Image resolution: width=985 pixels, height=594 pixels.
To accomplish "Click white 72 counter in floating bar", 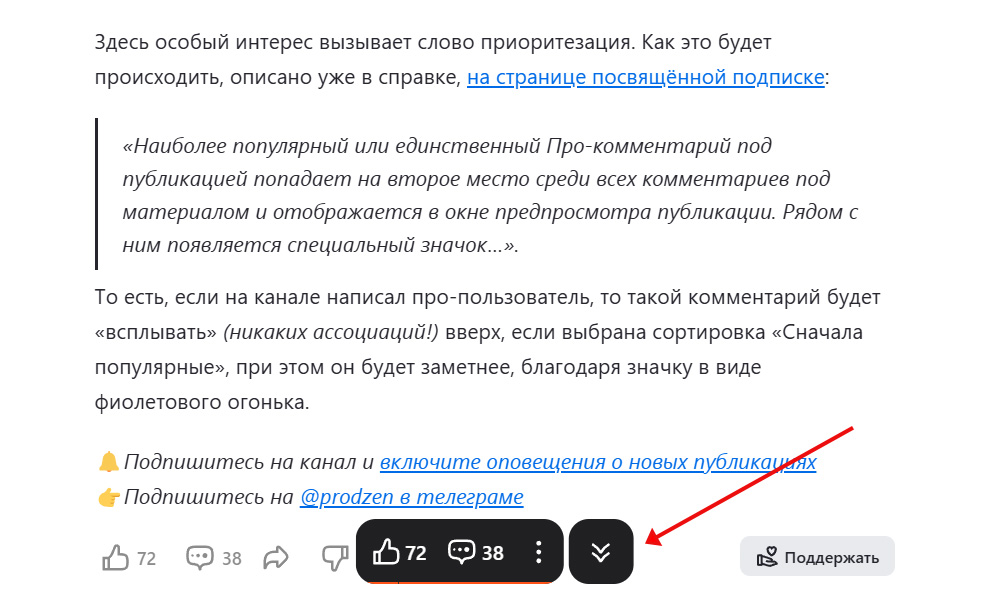I will 416,553.
